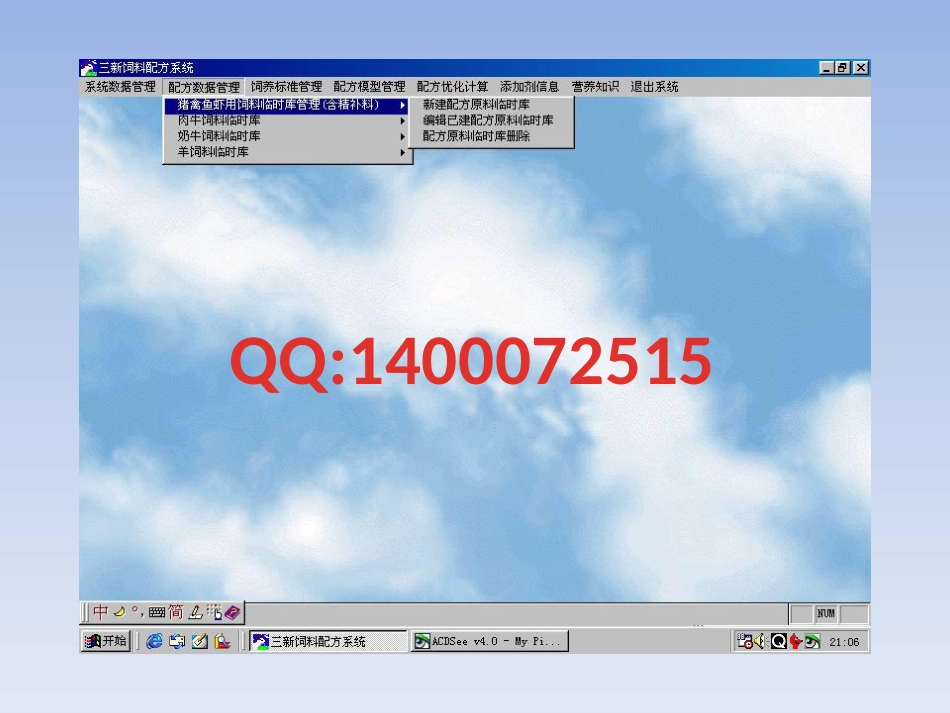Screen dimensions: 950x713
Task: Open the 配方模型管理 menu
Action: click(x=370, y=87)
